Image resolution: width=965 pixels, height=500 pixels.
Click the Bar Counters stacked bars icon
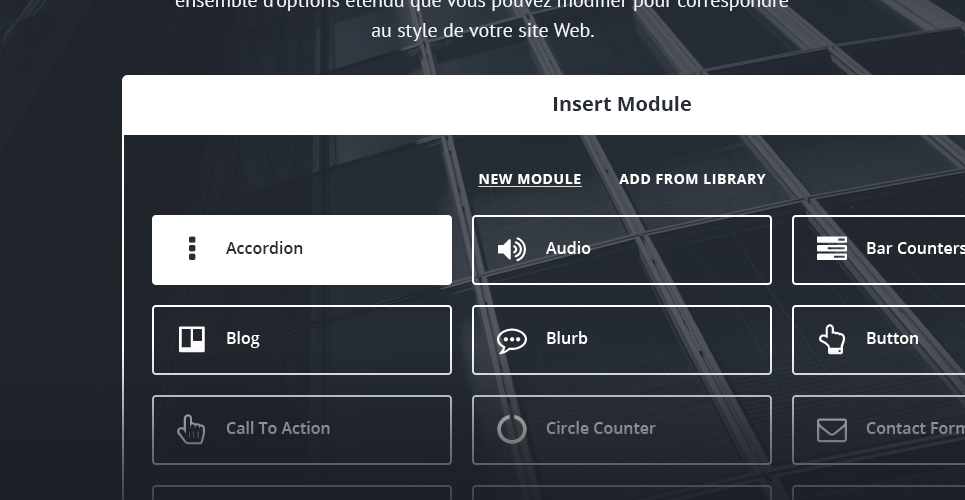point(832,248)
